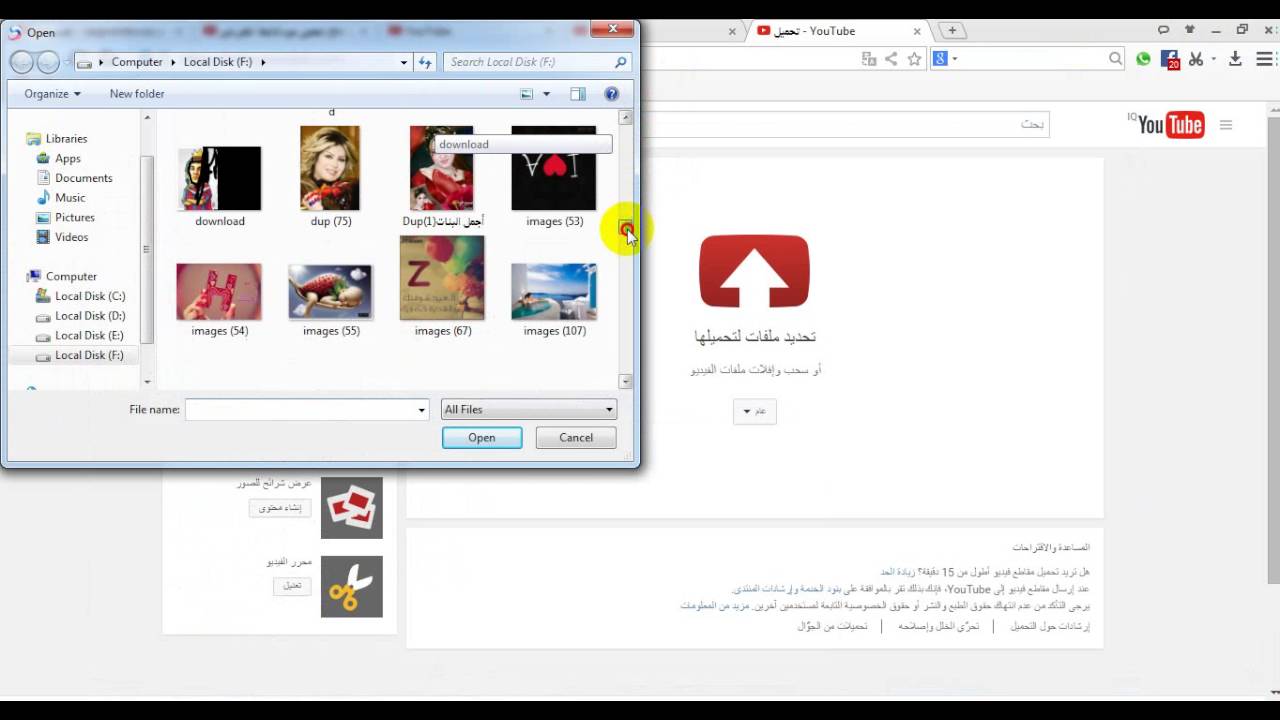Click the file list scrollbar up arrow
This screenshot has width=1280, height=720.
[626, 118]
